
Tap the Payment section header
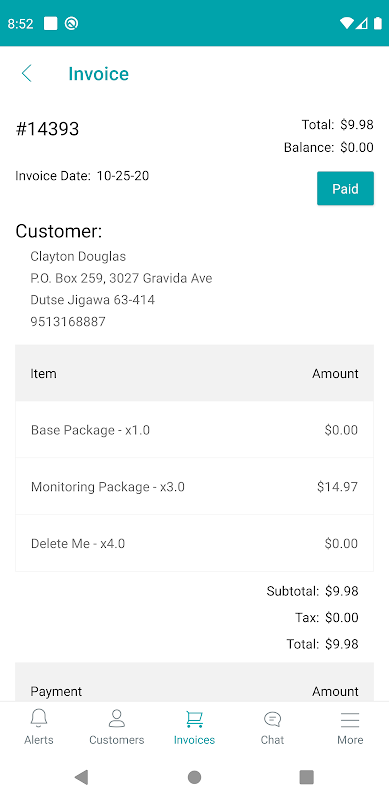(x=194, y=683)
